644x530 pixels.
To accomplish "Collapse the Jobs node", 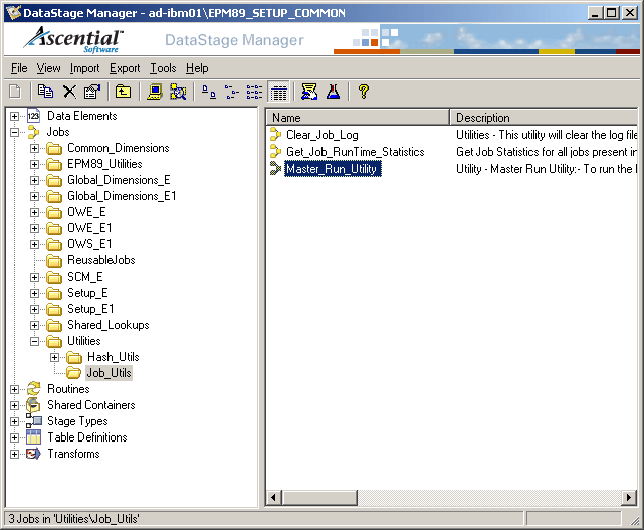I will pyautogui.click(x=14, y=132).
